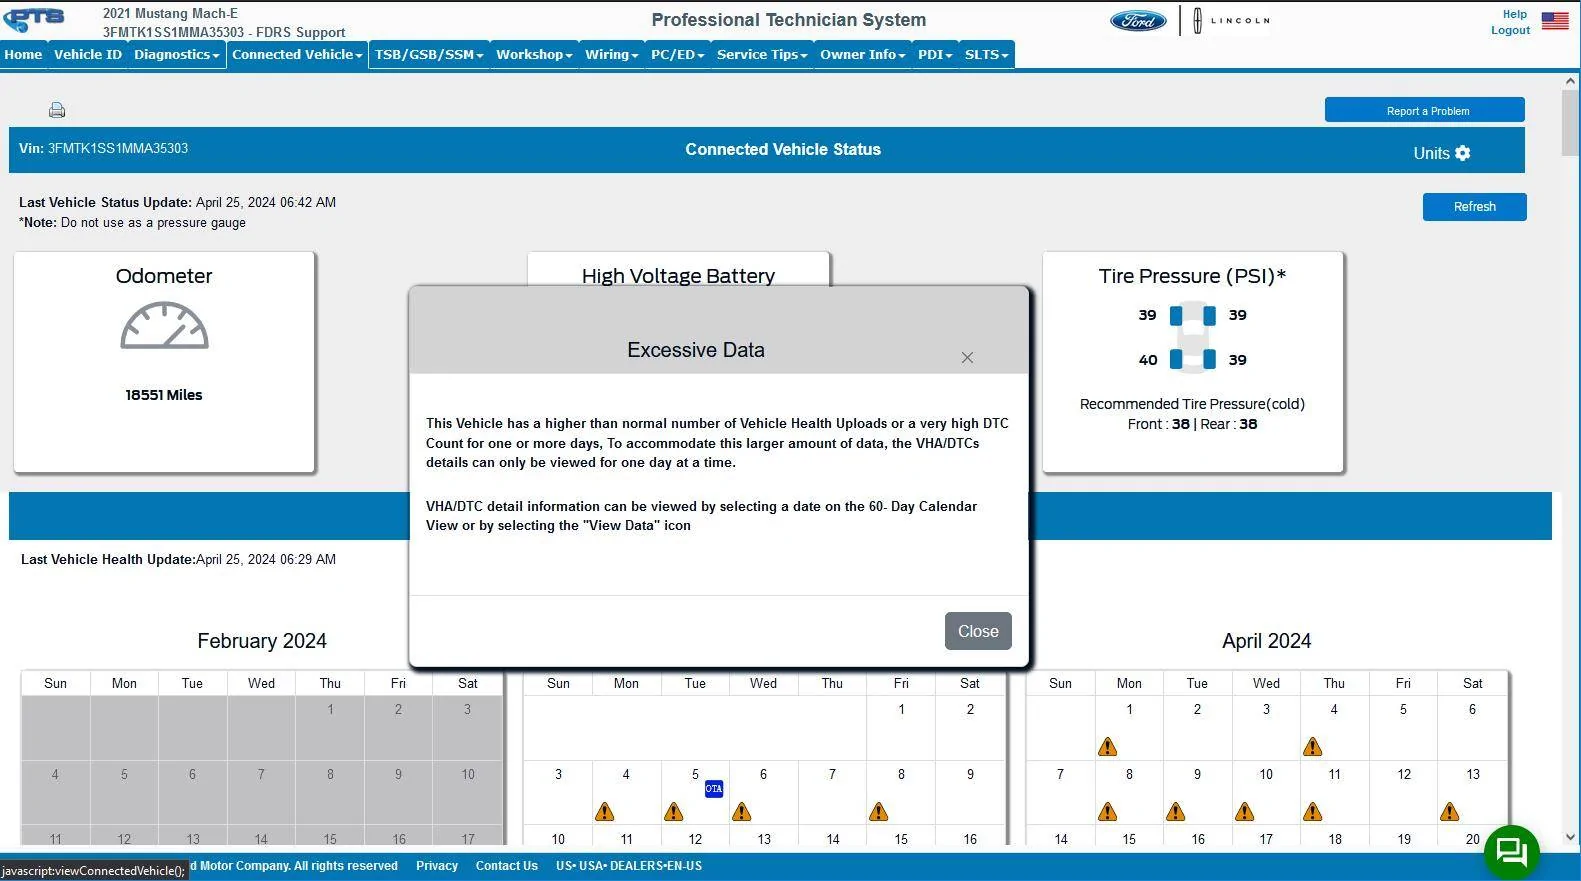Screen dimensions: 1581x881
Task: Open the warning icon on April 1
Action: (x=1107, y=747)
